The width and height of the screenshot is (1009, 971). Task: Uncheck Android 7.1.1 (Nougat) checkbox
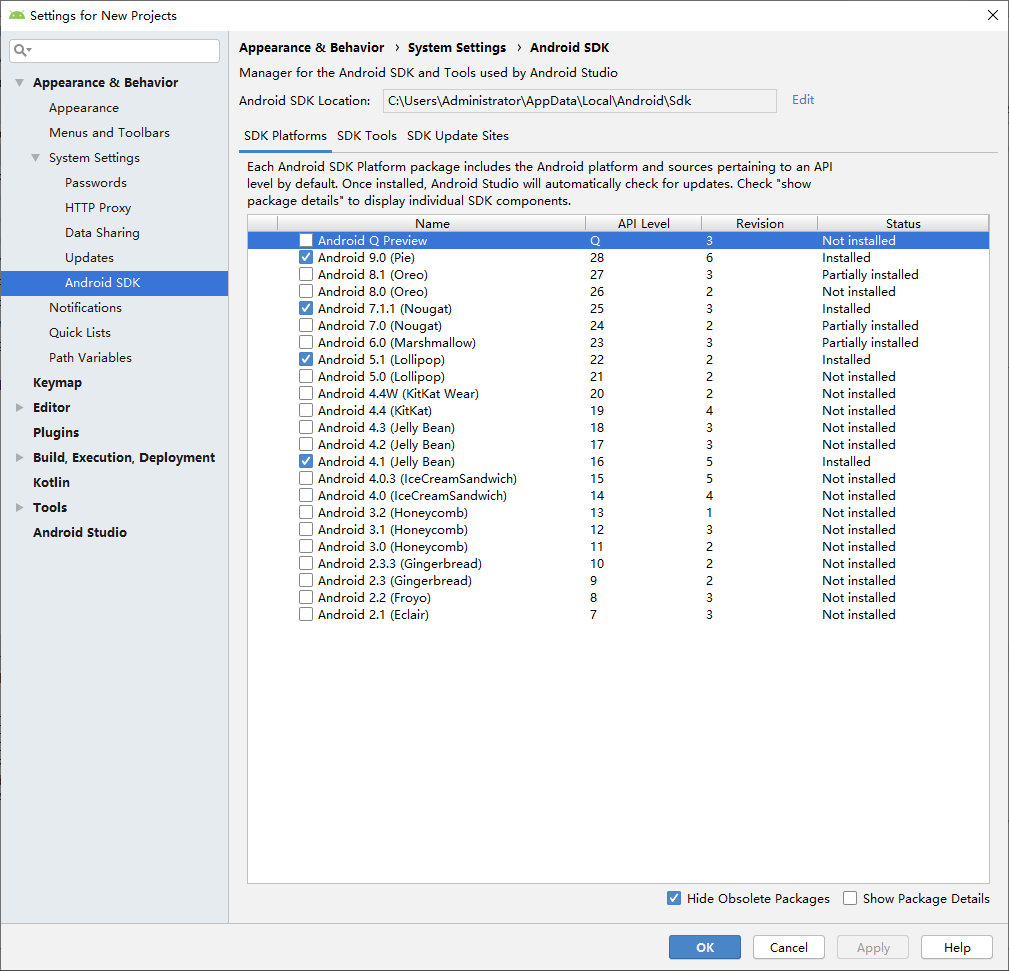pyautogui.click(x=306, y=308)
